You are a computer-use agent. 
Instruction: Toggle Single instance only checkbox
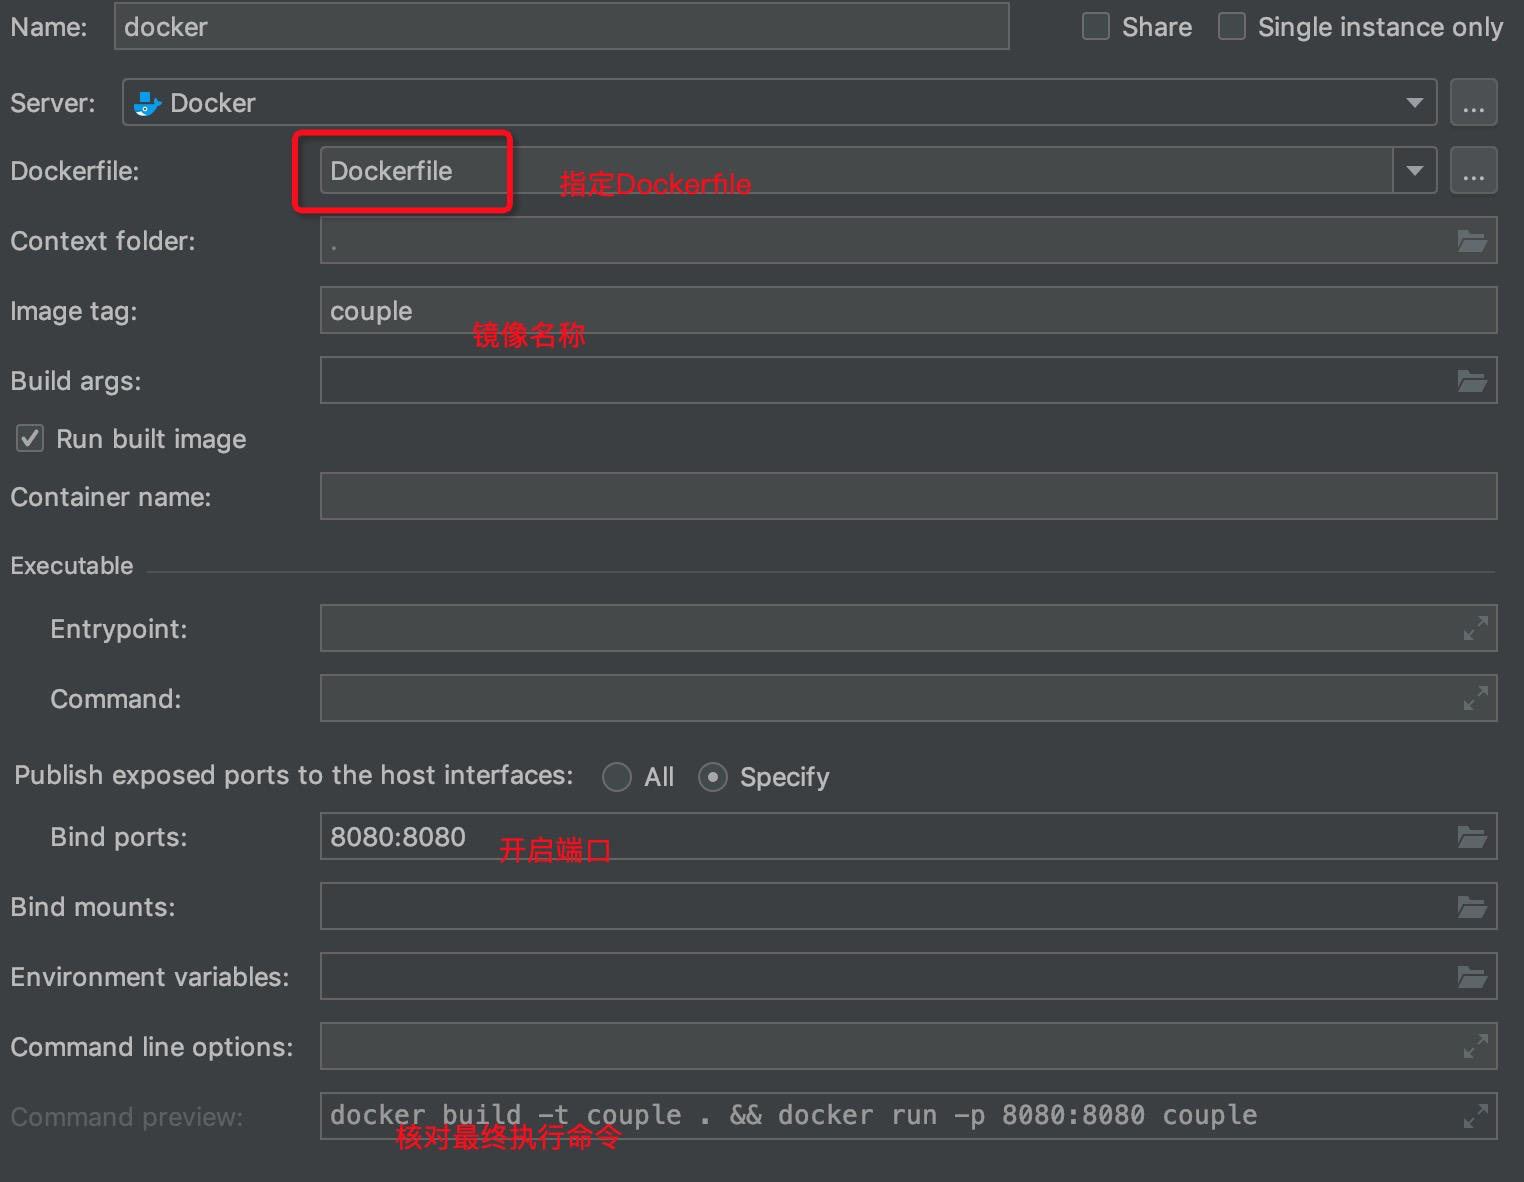click(1232, 26)
